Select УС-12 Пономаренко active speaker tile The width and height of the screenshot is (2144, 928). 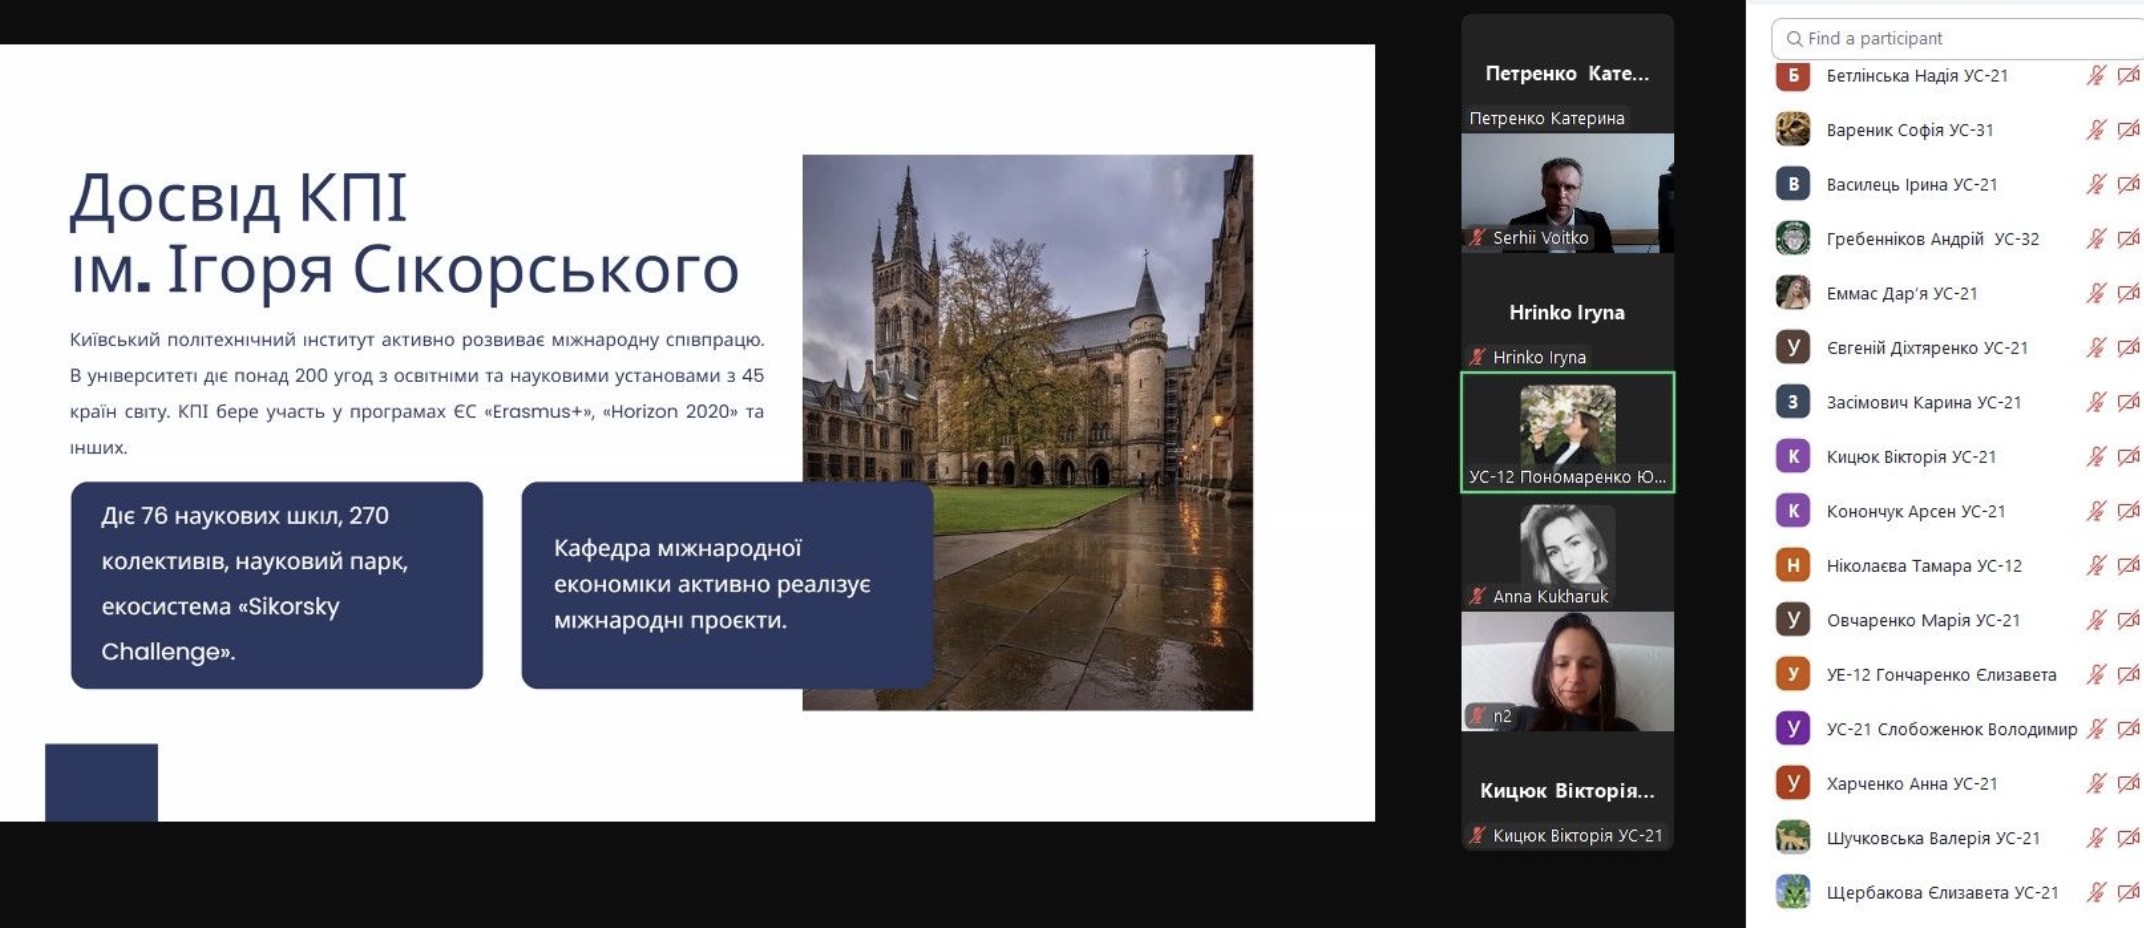point(1567,432)
